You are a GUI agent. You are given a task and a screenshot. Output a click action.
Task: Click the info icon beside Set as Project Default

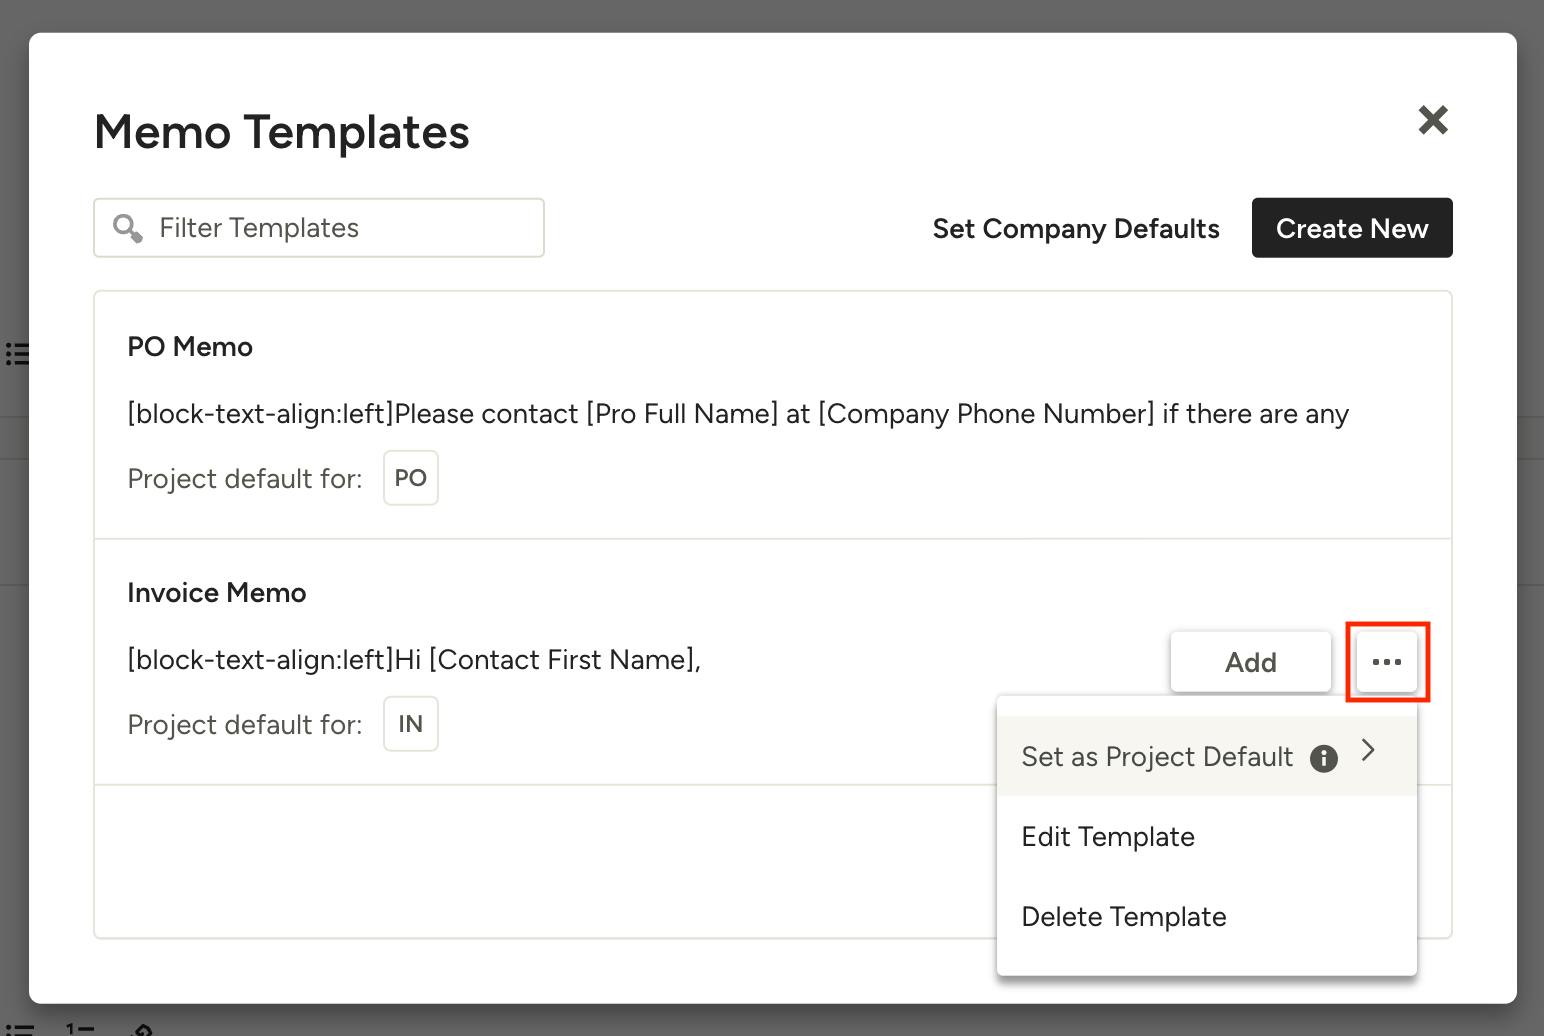tap(1323, 759)
